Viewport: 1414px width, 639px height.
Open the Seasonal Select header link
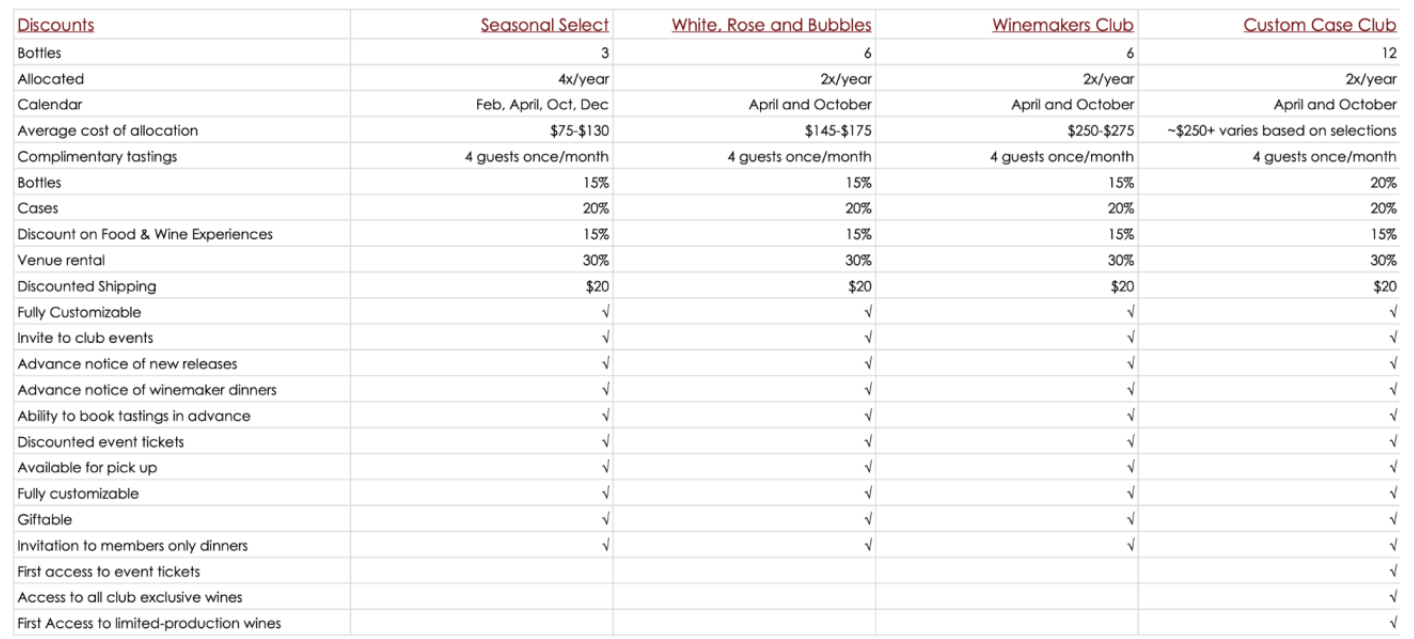[x=545, y=25]
